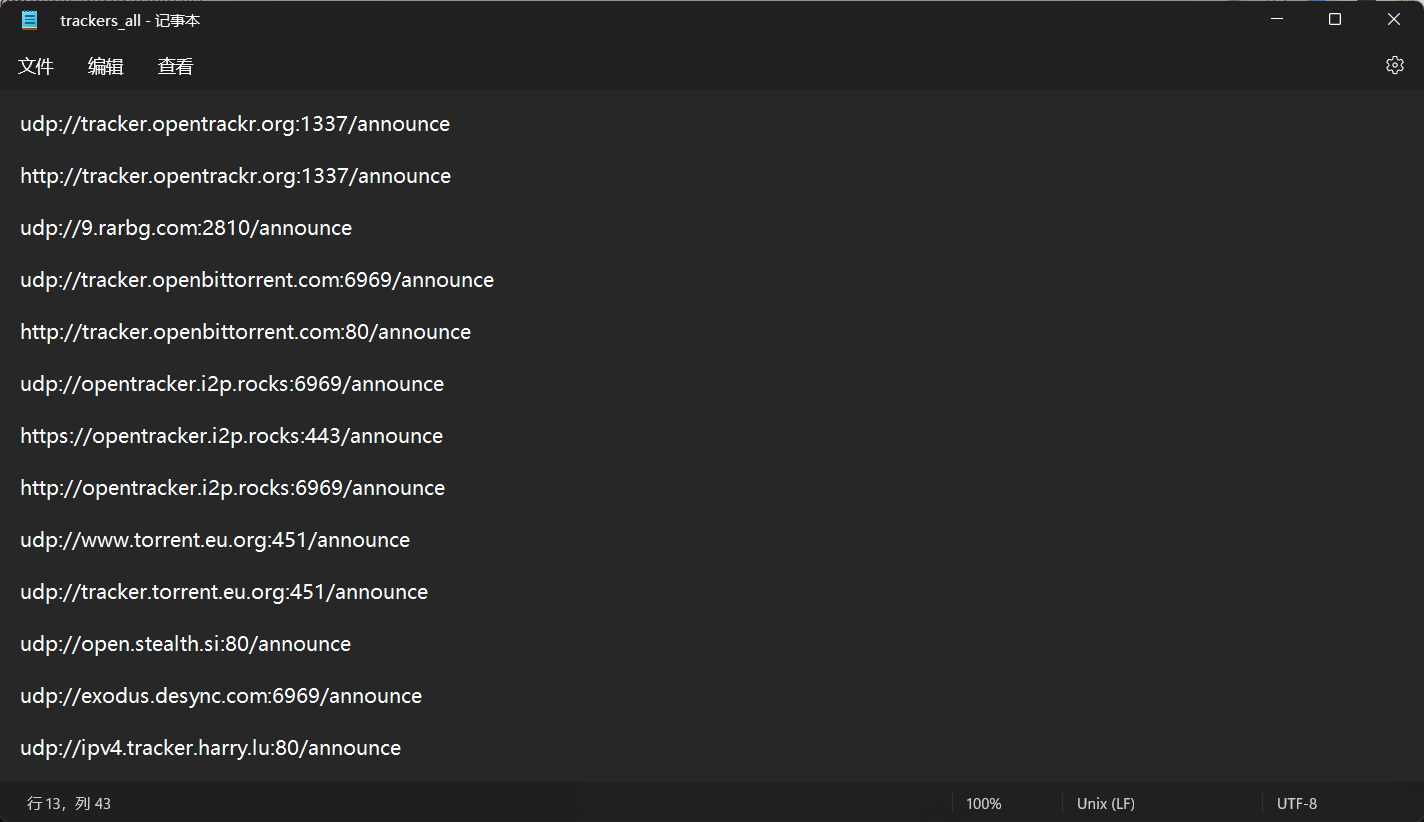Place cursor on the open.stealth.si:80 line
The image size is (1424, 822).
click(186, 644)
